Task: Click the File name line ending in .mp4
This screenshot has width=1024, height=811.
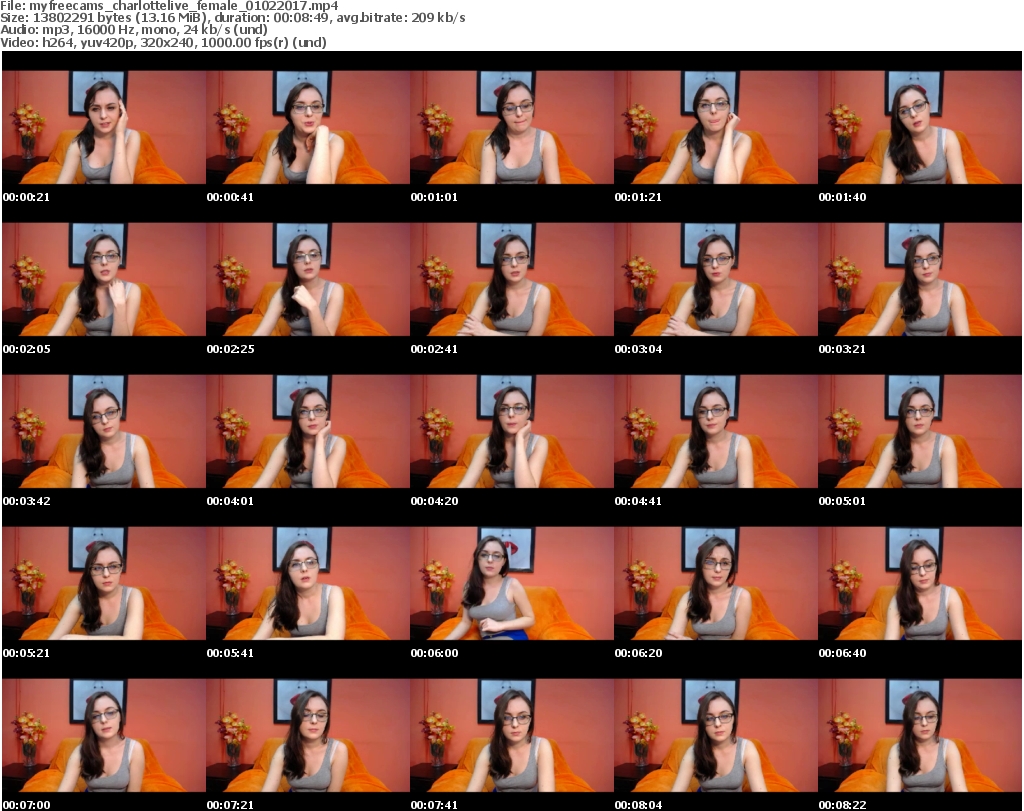Action: point(169,6)
